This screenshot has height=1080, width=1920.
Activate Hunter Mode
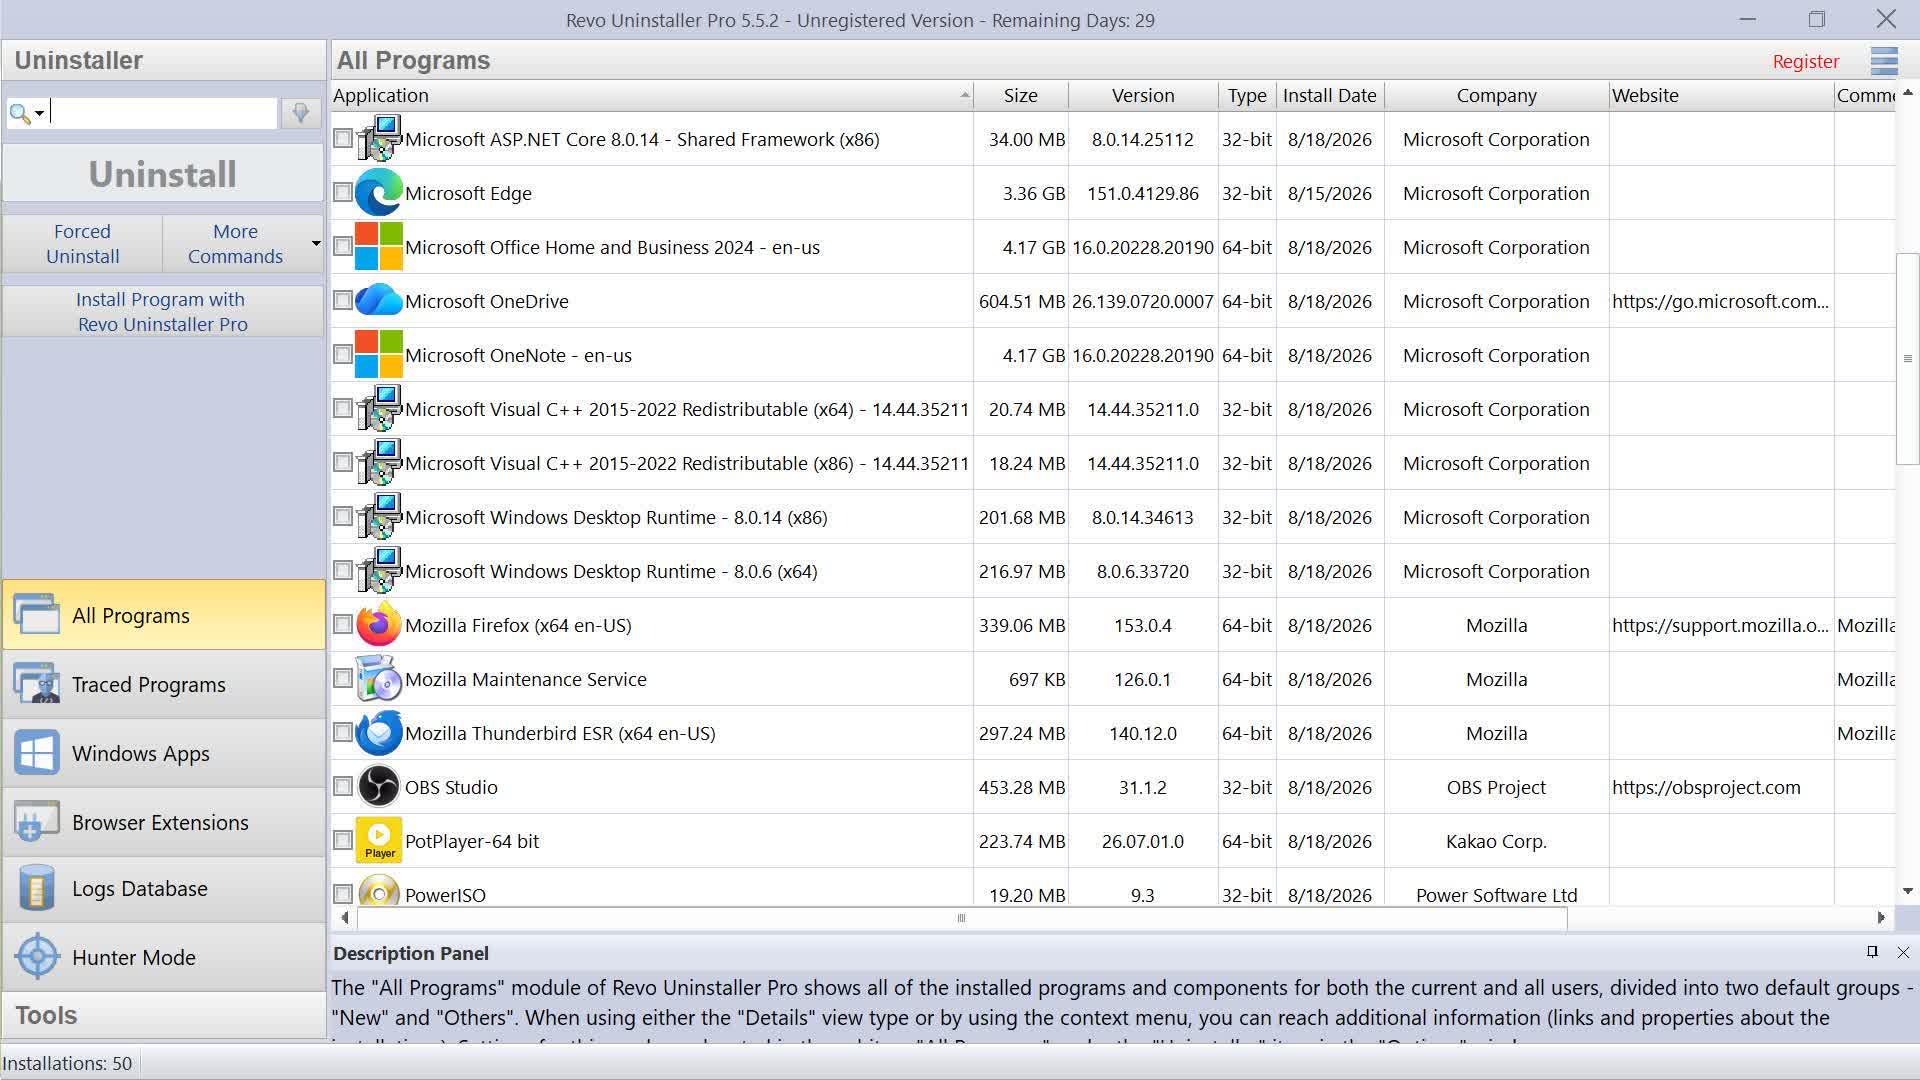[x=163, y=957]
